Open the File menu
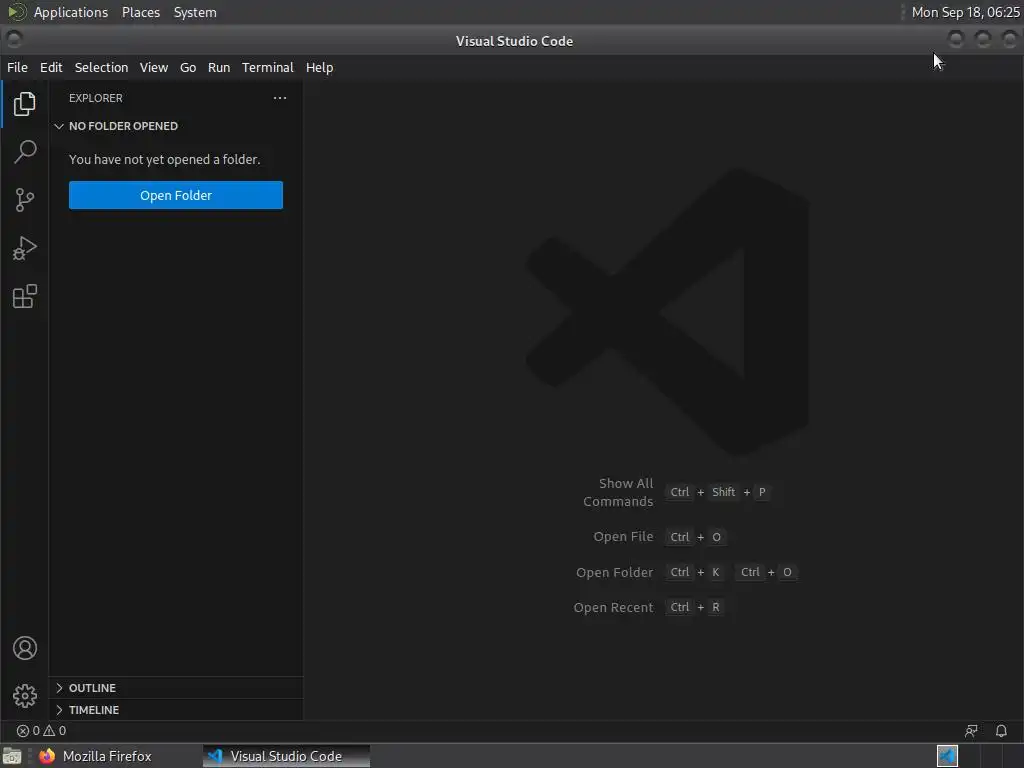 [x=17, y=67]
